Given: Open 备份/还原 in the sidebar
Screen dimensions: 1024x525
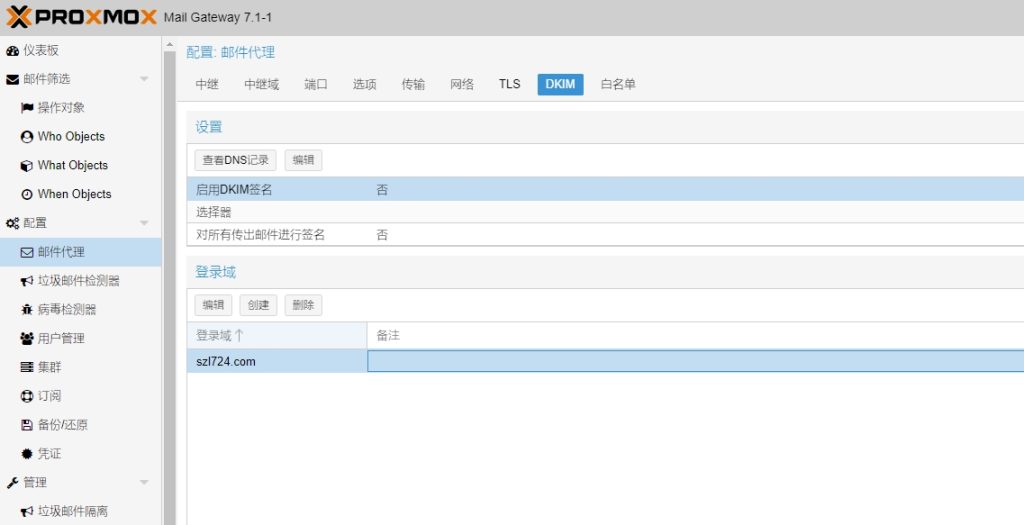Looking at the screenshot, I should [x=62, y=424].
